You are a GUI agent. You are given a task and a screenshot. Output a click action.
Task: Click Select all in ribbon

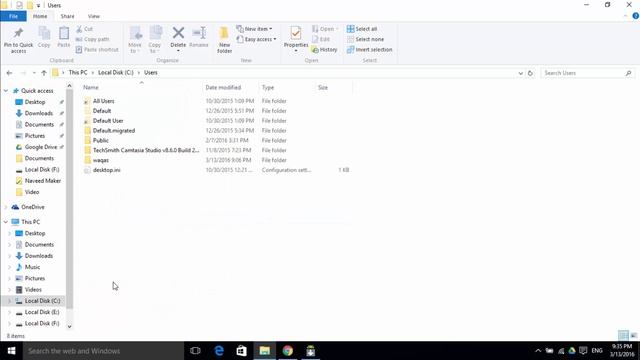click(362, 29)
